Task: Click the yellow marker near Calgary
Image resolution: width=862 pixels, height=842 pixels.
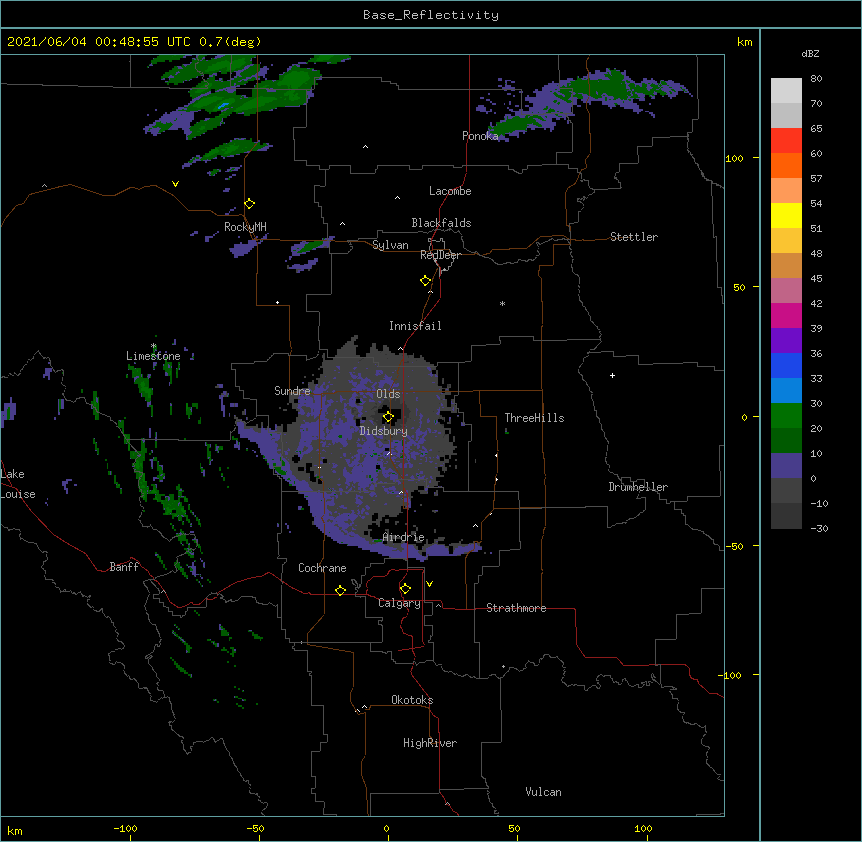Action: 405,589
